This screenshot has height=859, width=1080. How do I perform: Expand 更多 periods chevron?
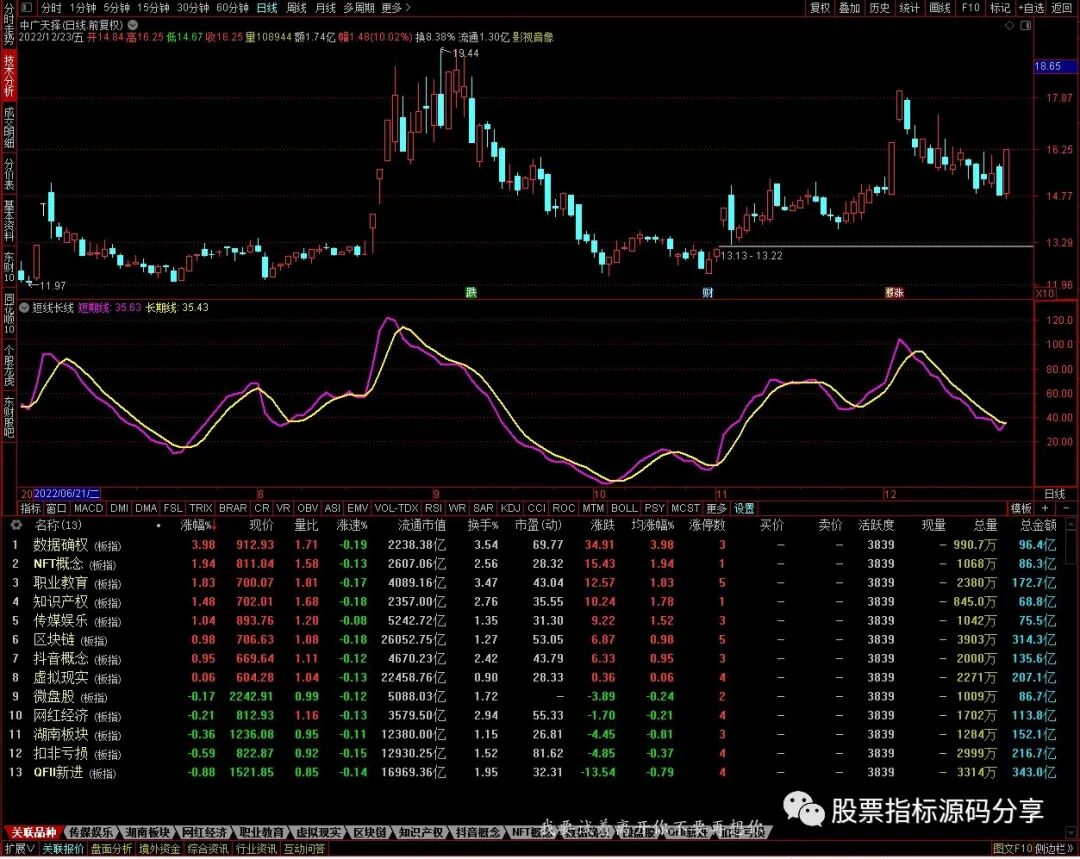tap(396, 8)
